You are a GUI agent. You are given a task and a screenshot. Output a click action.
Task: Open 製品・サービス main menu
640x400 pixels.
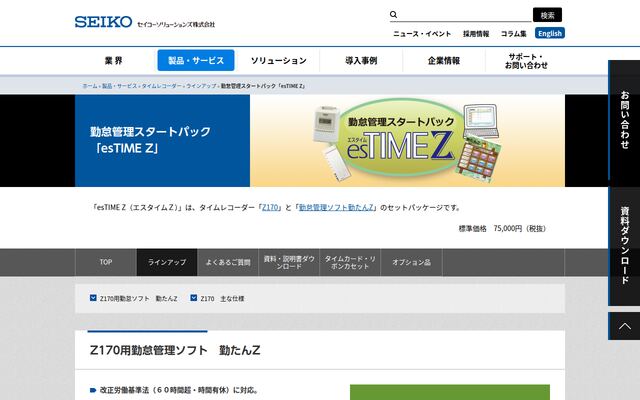(x=196, y=60)
